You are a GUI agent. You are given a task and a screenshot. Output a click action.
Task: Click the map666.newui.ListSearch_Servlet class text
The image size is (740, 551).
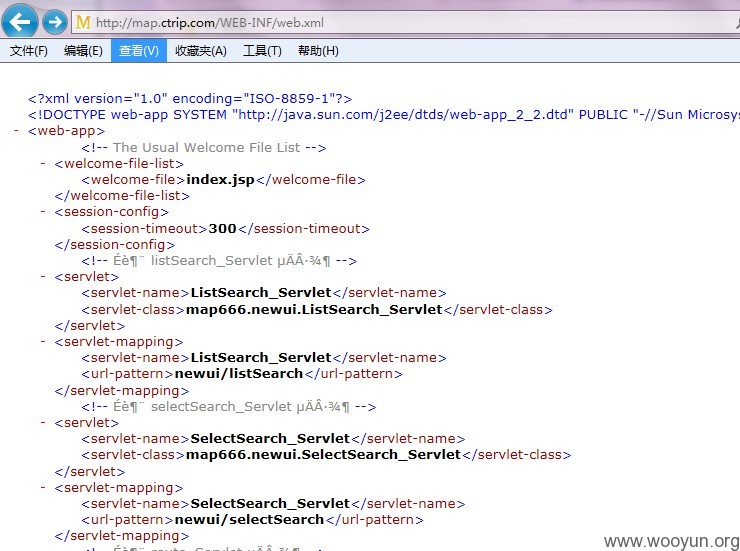314,309
